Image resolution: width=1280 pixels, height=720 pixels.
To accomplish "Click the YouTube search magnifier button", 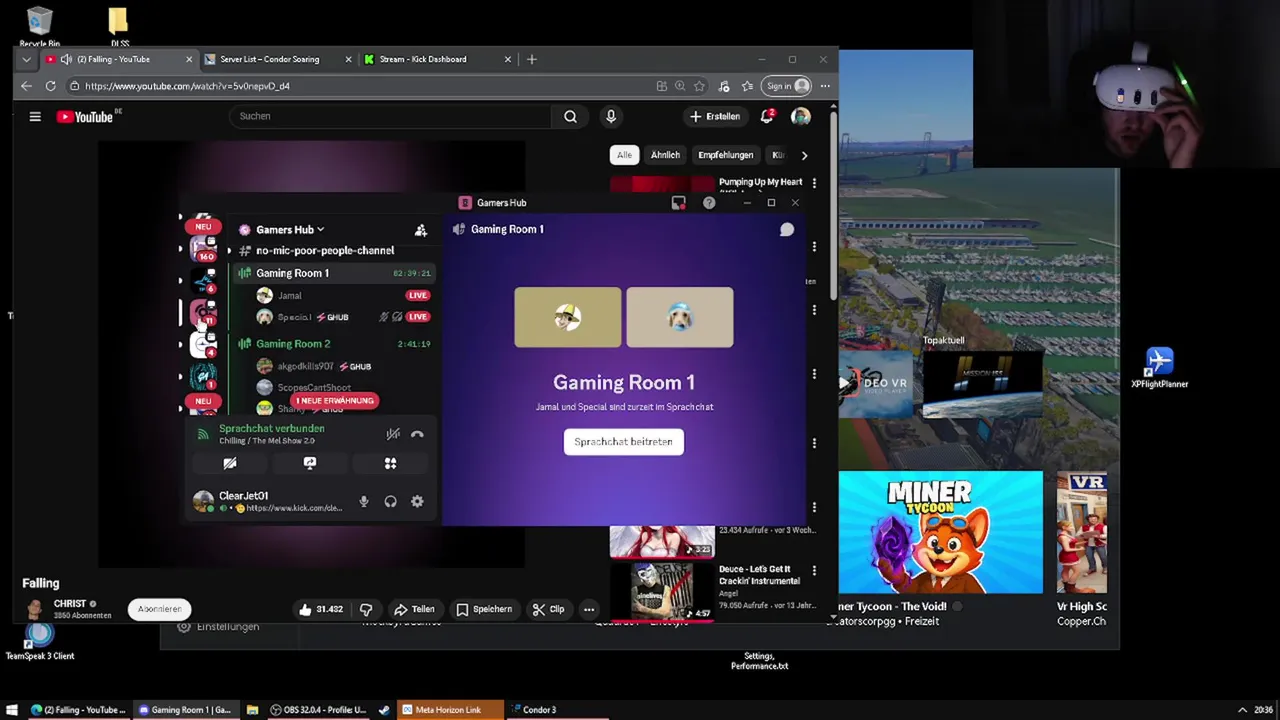I will tap(570, 116).
